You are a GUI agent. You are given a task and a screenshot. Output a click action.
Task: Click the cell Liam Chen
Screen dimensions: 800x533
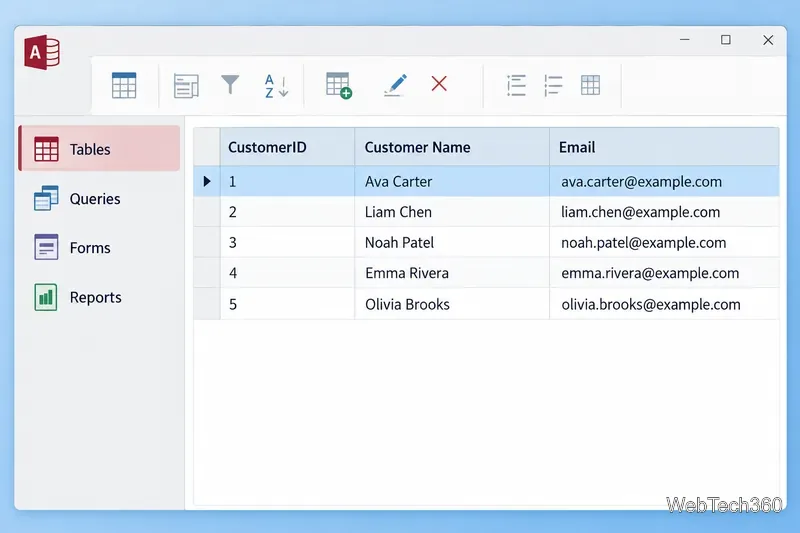[452, 212]
